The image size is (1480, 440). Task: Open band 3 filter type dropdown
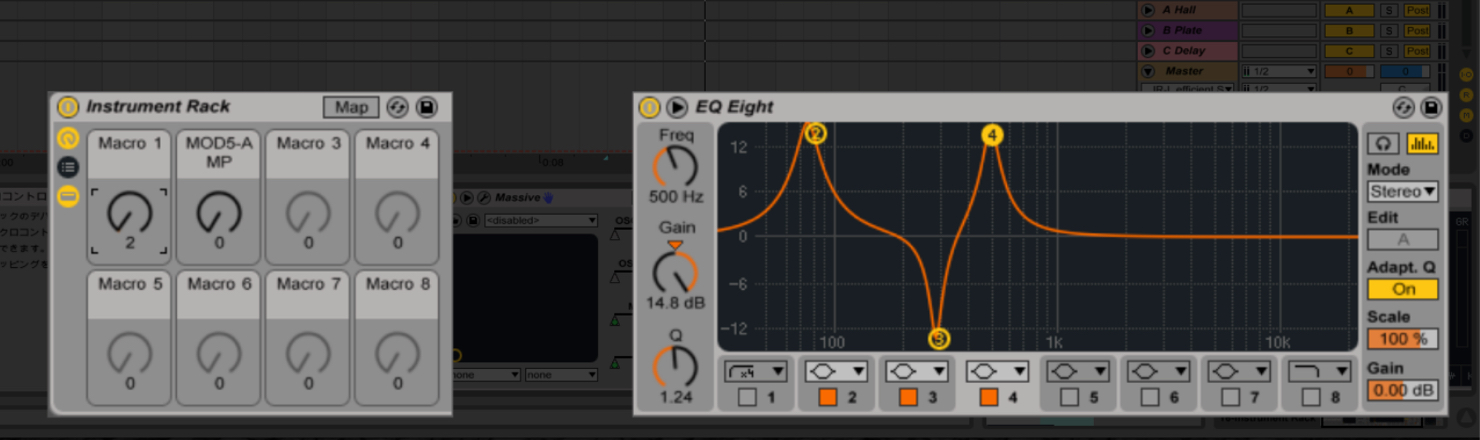click(x=917, y=371)
